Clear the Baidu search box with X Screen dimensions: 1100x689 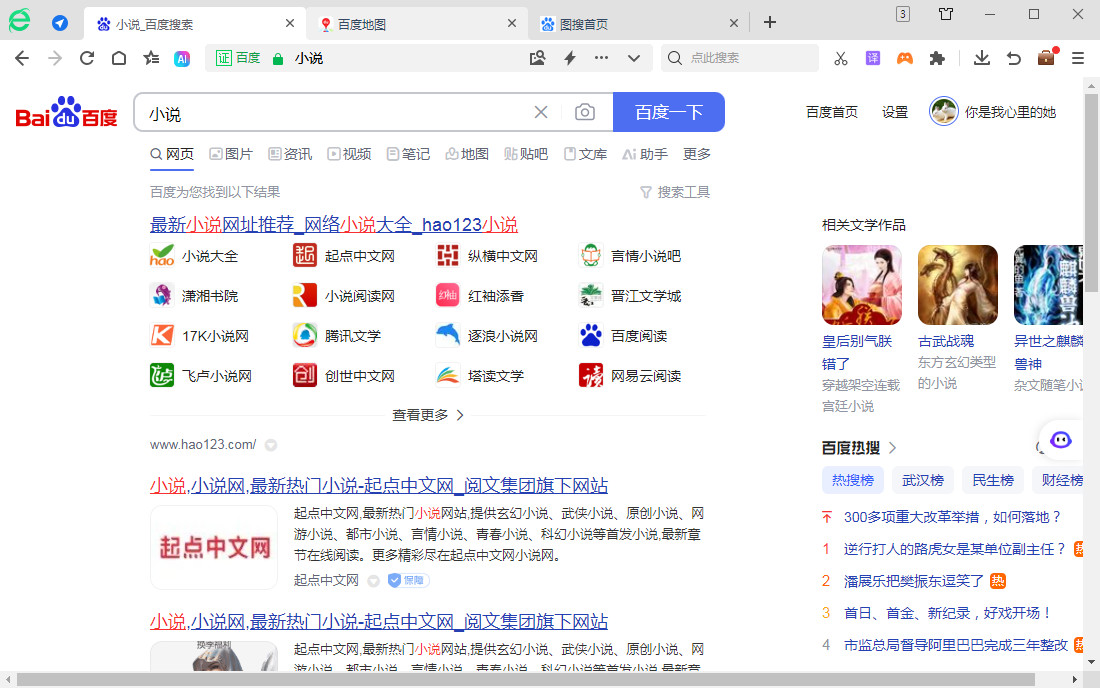[x=541, y=112]
